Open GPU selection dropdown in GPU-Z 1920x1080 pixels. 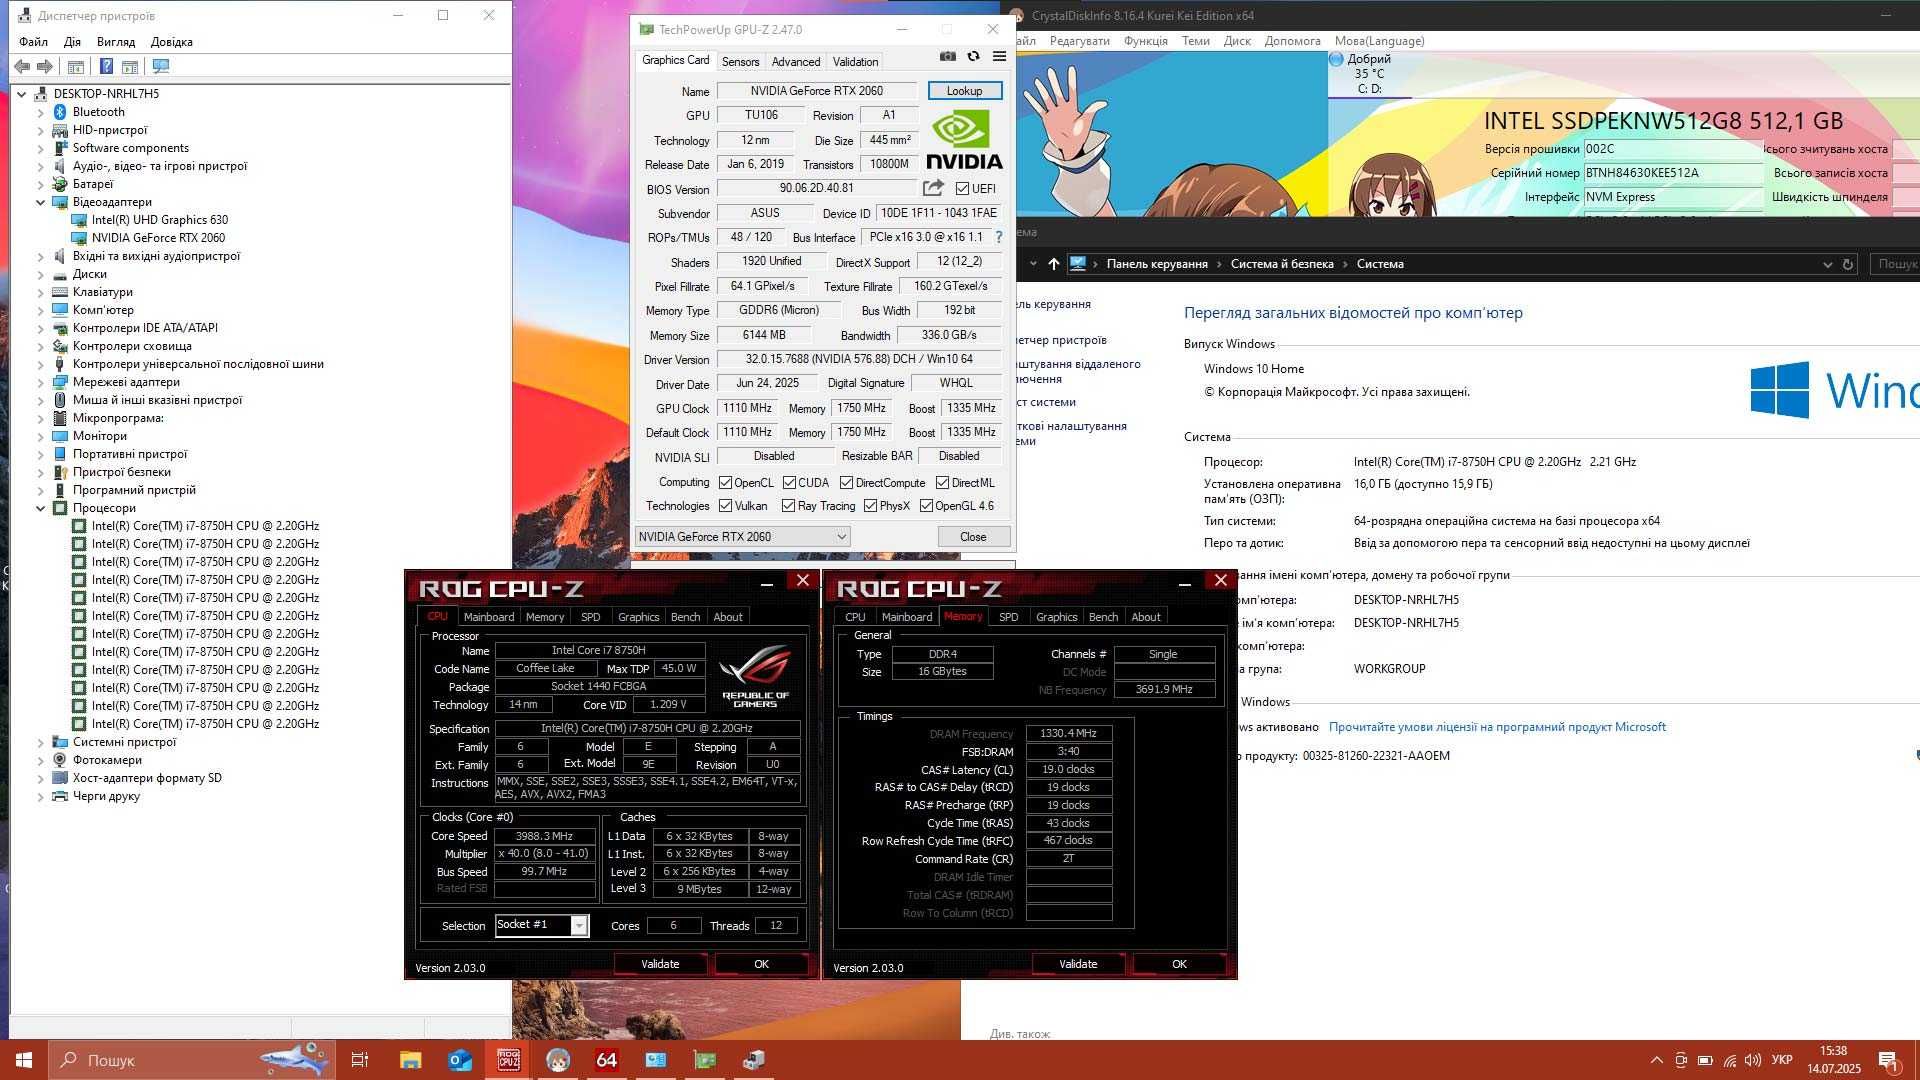coord(742,537)
